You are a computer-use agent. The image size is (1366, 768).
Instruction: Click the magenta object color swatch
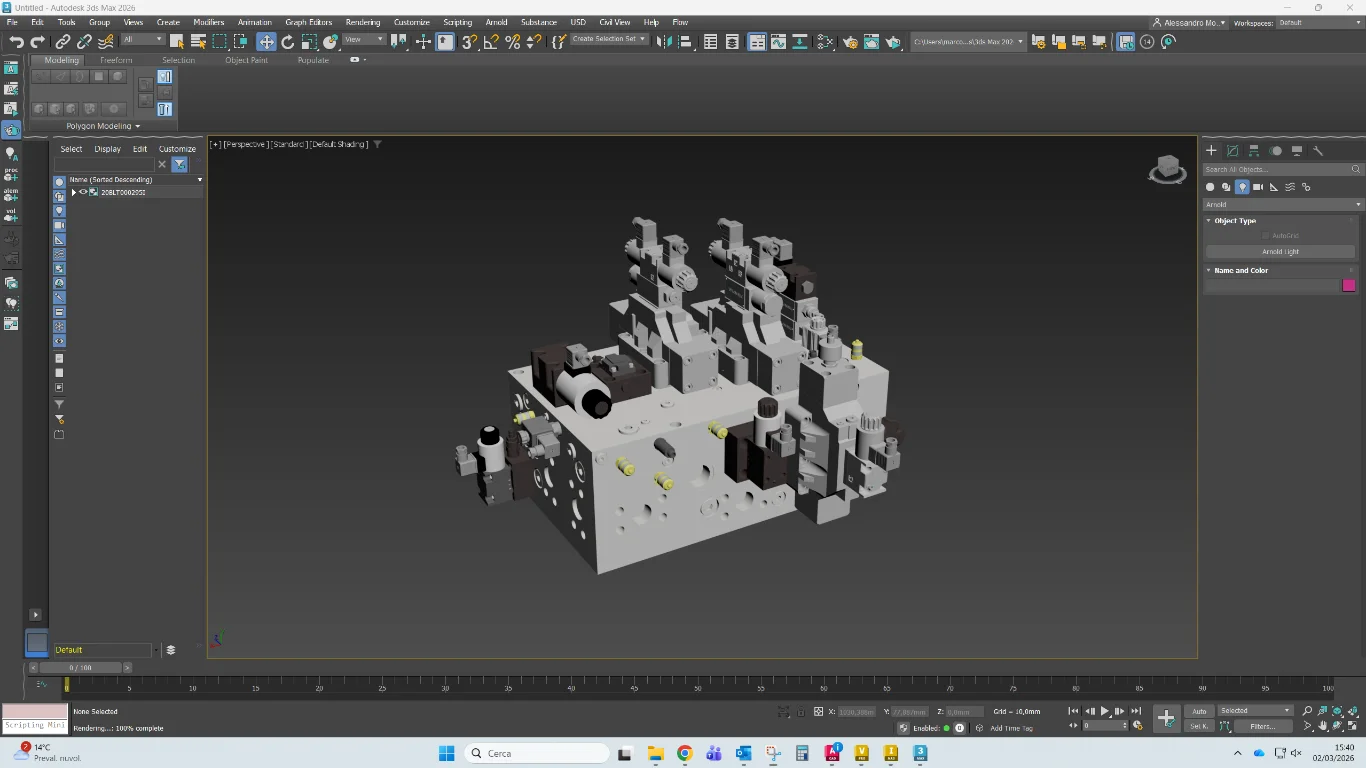pos(1348,286)
